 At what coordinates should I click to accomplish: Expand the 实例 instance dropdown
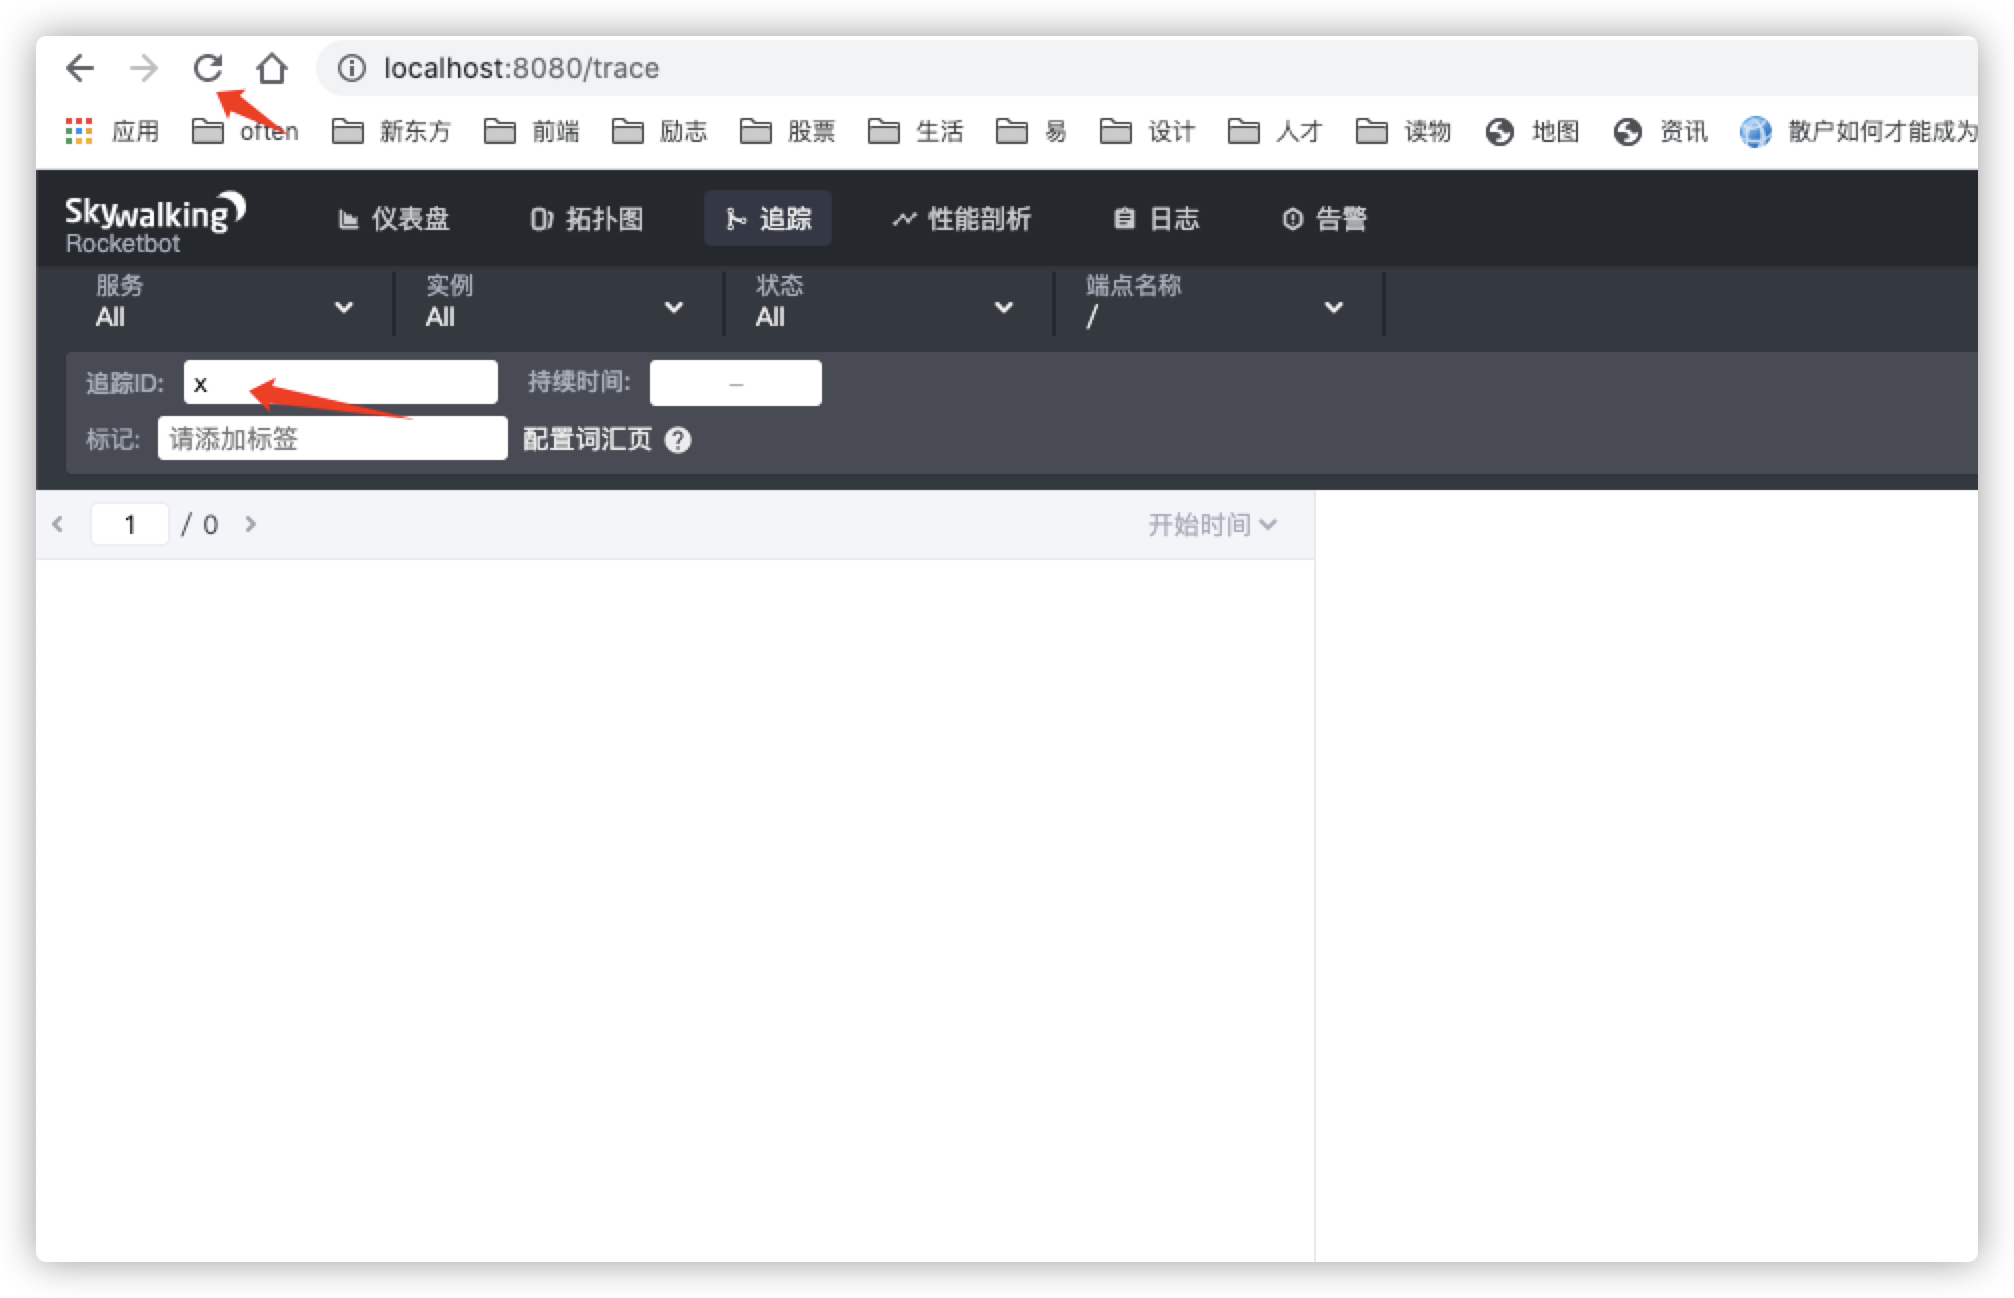pyautogui.click(x=673, y=307)
